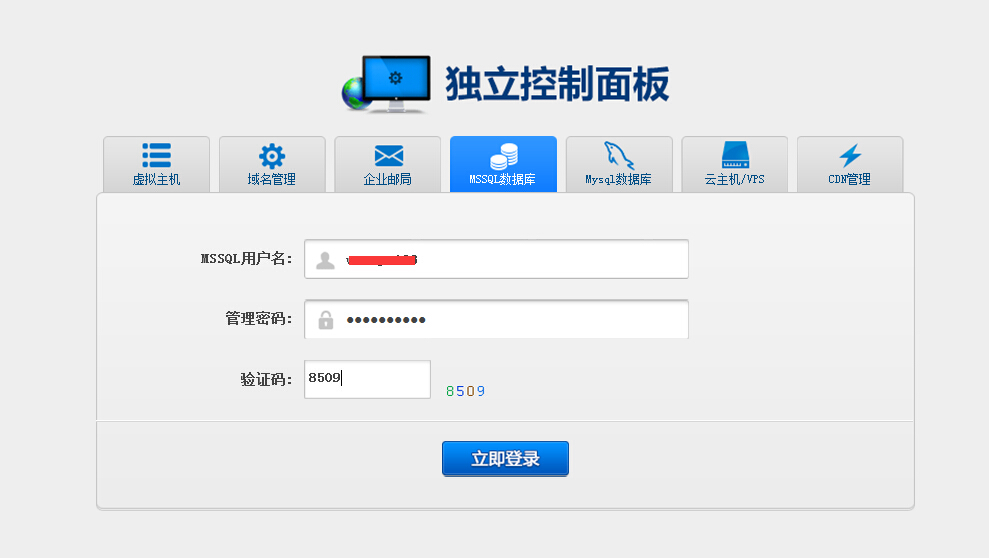Click the user silhouette icon in username field
Viewport: 989px width, 558px height.
click(325, 260)
